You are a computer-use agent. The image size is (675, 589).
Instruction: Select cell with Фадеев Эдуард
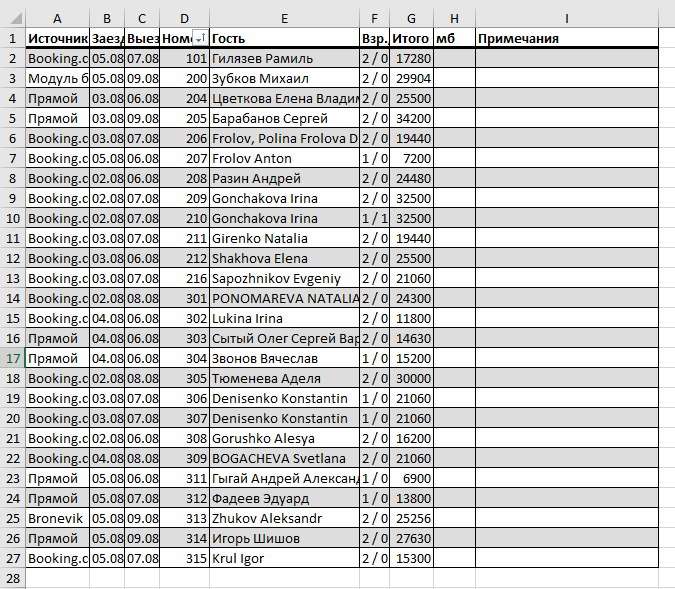coord(284,498)
